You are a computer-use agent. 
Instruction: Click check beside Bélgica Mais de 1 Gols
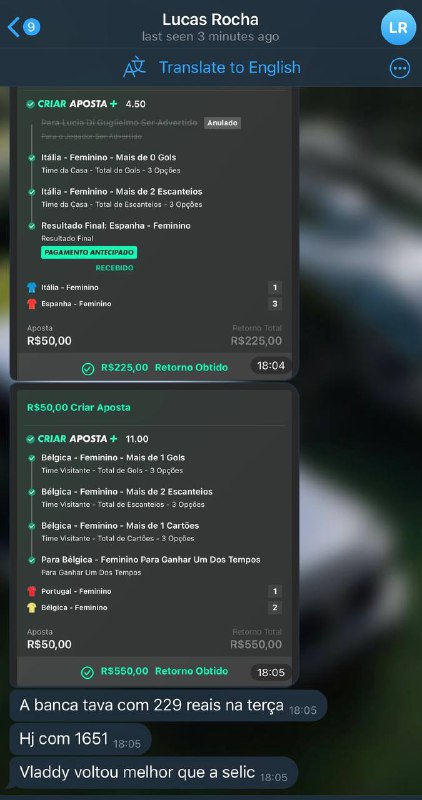point(32,458)
